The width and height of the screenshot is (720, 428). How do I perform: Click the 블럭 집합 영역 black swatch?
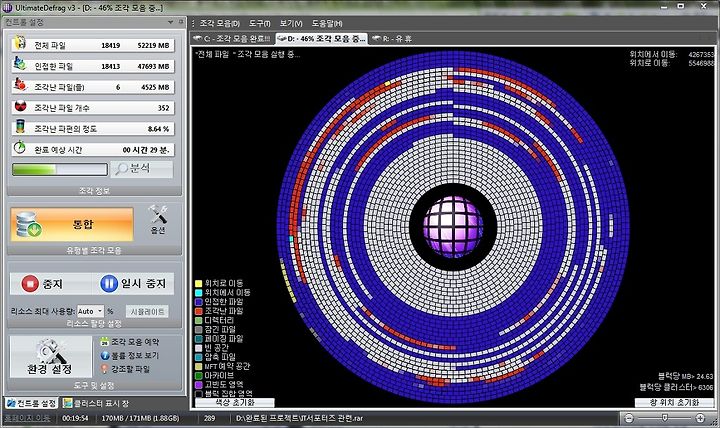coord(199,394)
